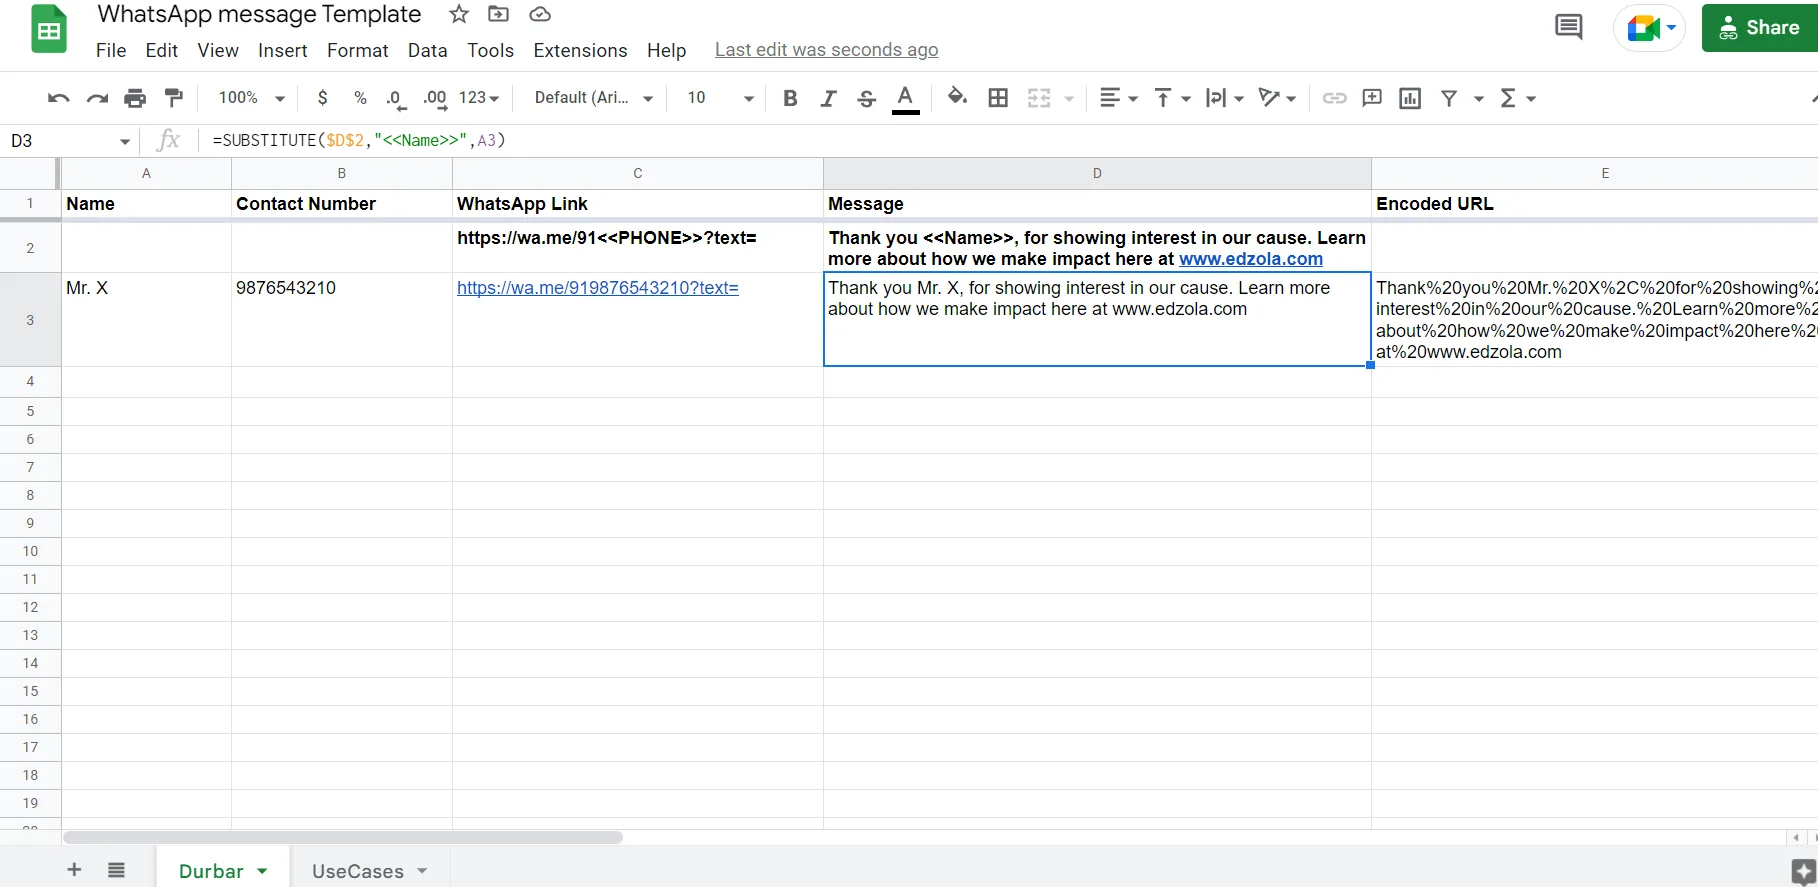The width and height of the screenshot is (1818, 887).
Task: Format as currency with dollar icon
Action: tap(322, 98)
